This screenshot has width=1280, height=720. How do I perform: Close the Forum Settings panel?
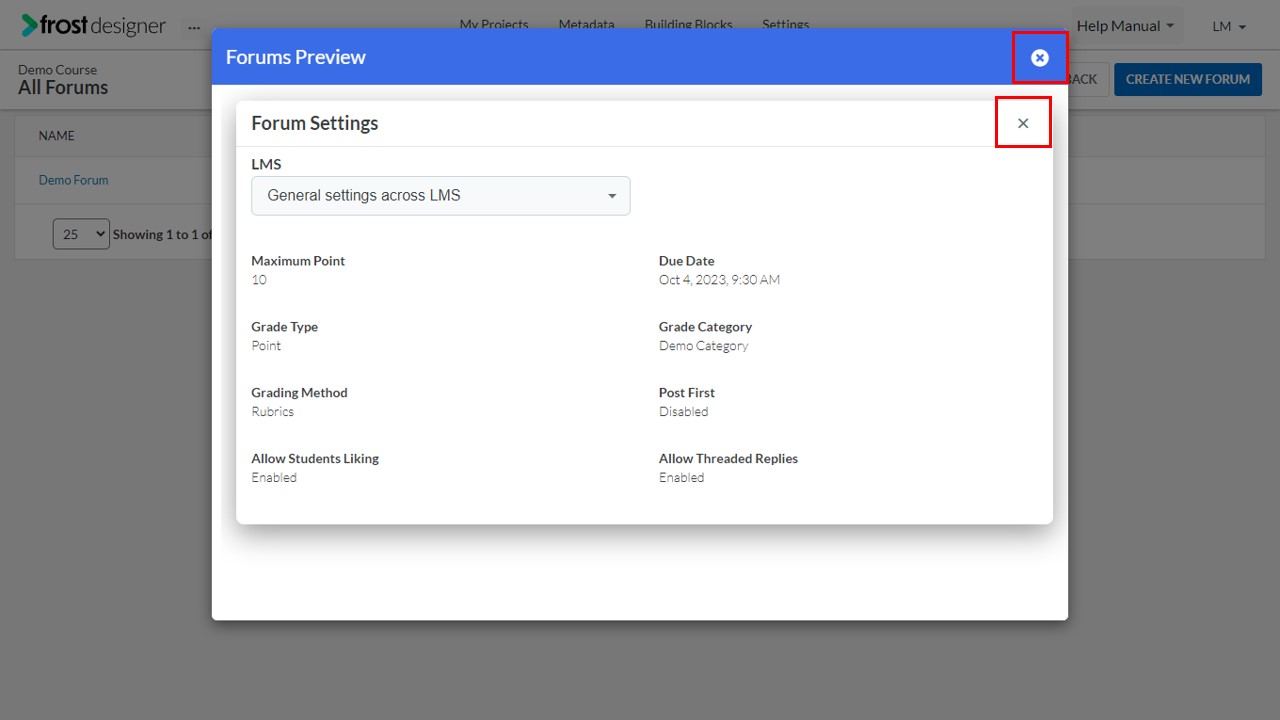[x=1023, y=123]
